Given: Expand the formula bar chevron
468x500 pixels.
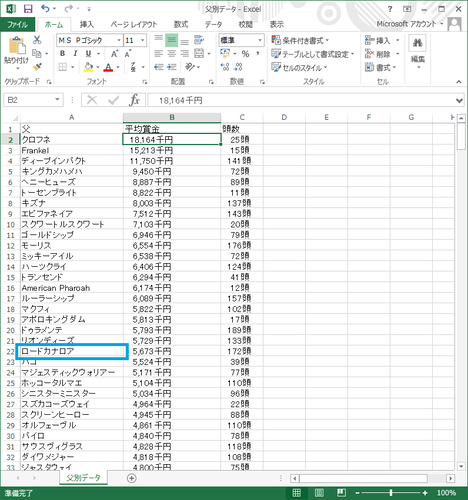Looking at the screenshot, I should tap(459, 100).
